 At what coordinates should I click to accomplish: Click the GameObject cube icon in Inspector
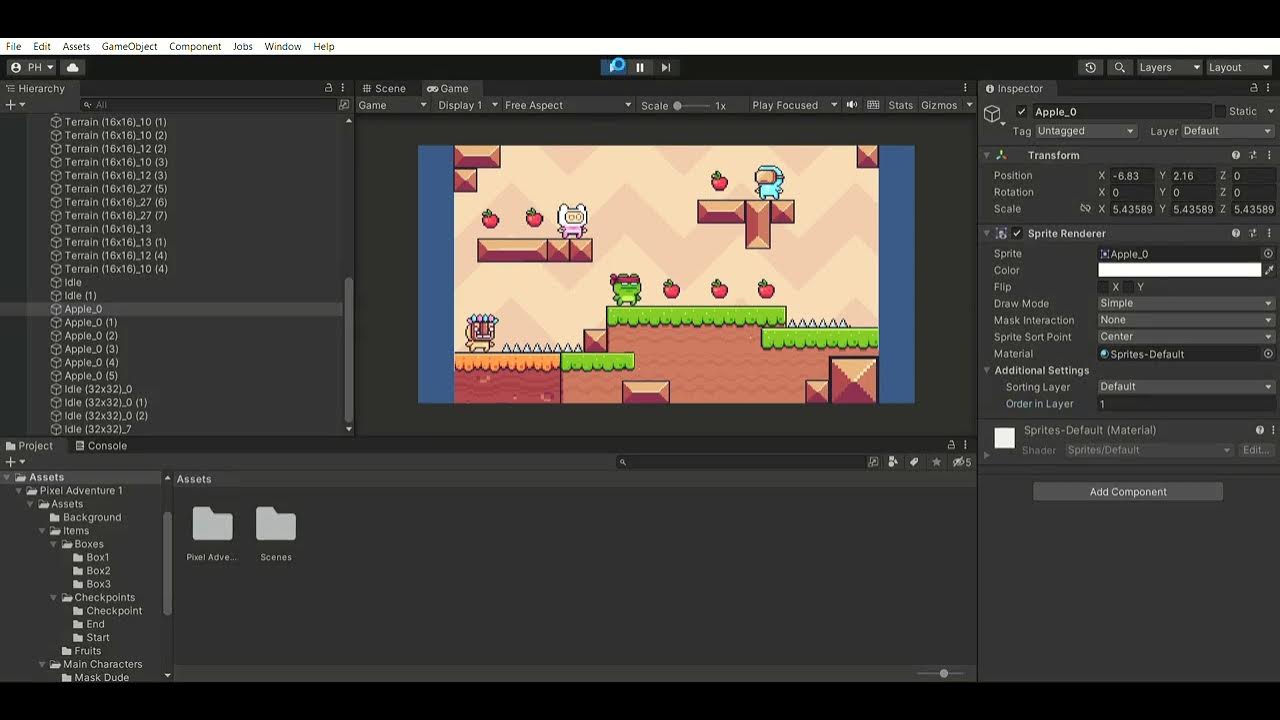(x=992, y=114)
